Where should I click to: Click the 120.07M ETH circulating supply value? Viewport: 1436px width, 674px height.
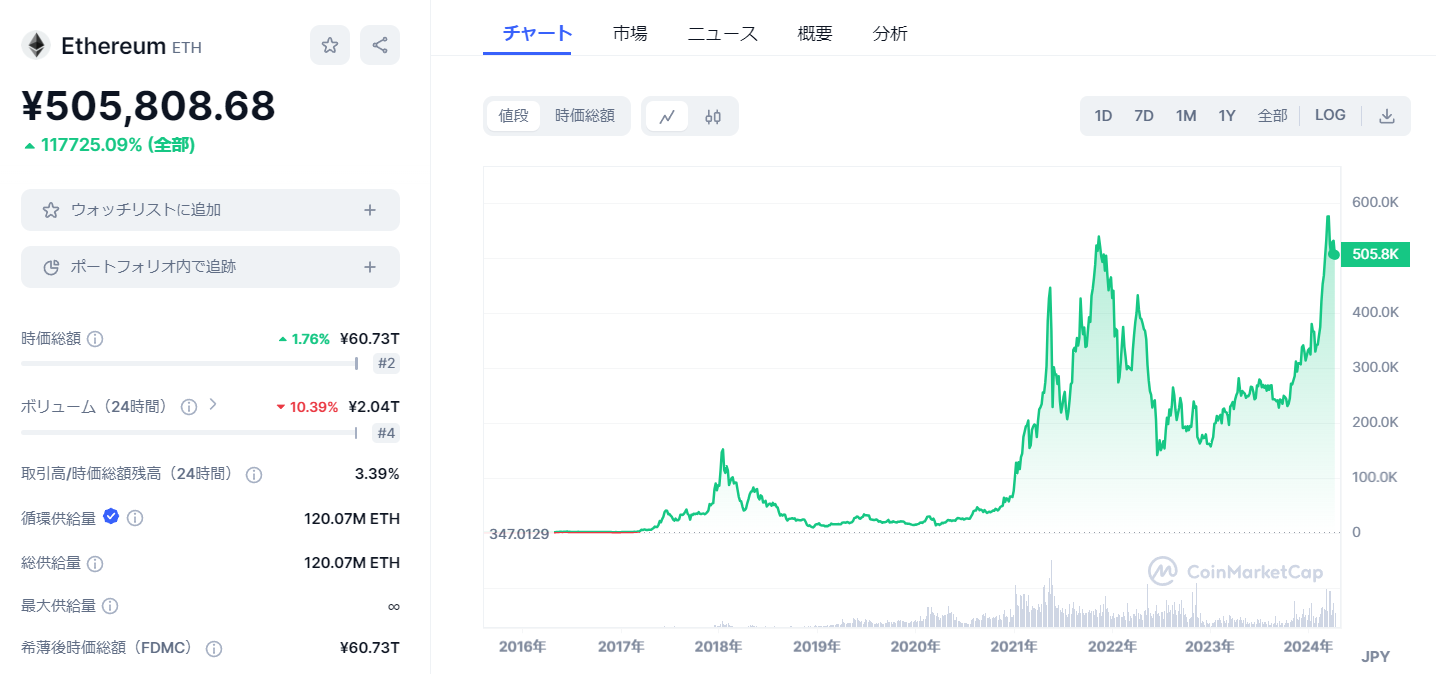point(352,518)
